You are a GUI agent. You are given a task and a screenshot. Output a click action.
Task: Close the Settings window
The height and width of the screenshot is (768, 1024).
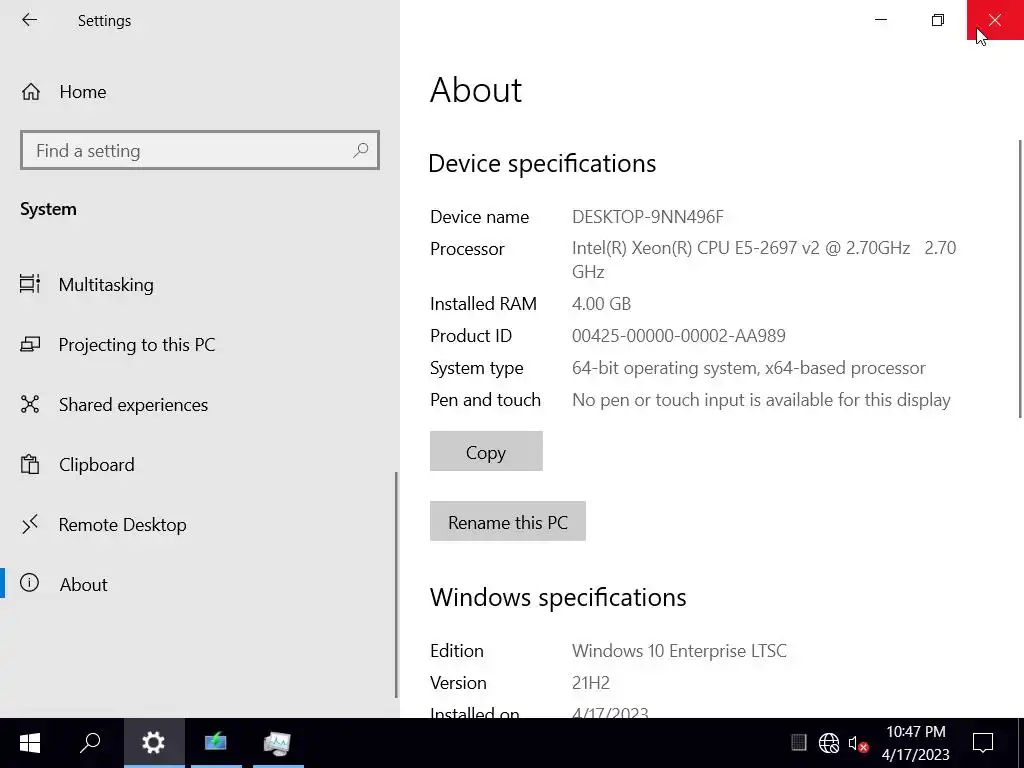coord(995,20)
